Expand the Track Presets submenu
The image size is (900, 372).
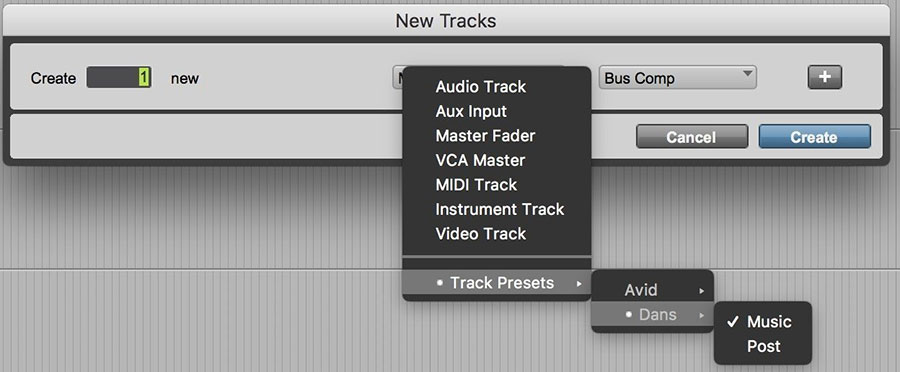pyautogui.click(x=496, y=283)
